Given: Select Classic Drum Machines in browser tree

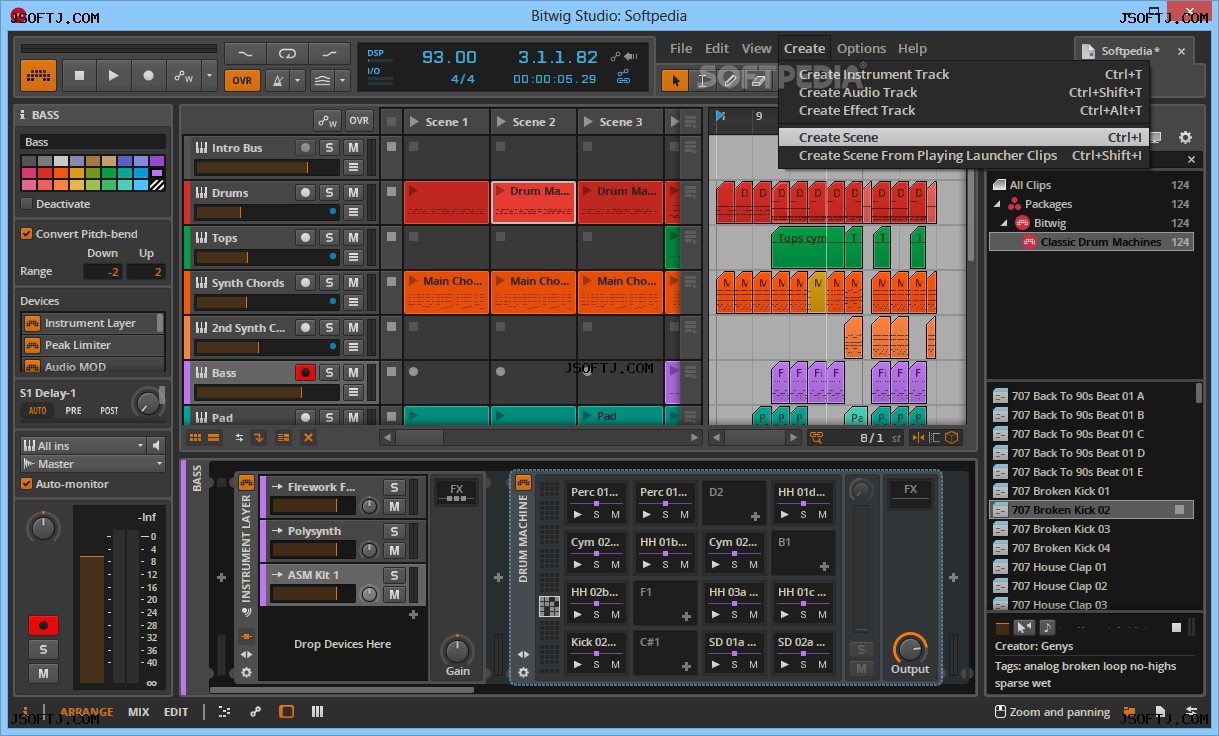Looking at the screenshot, I should point(1092,242).
